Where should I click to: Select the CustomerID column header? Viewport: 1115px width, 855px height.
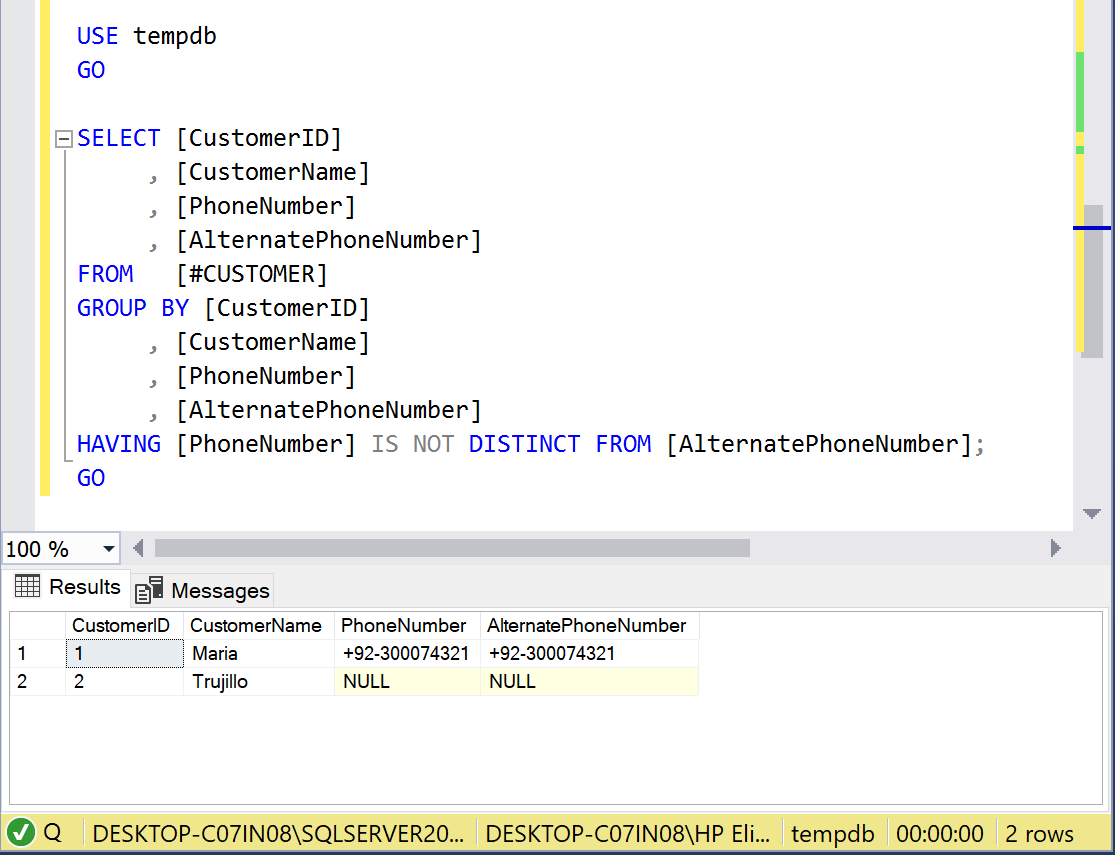click(124, 626)
